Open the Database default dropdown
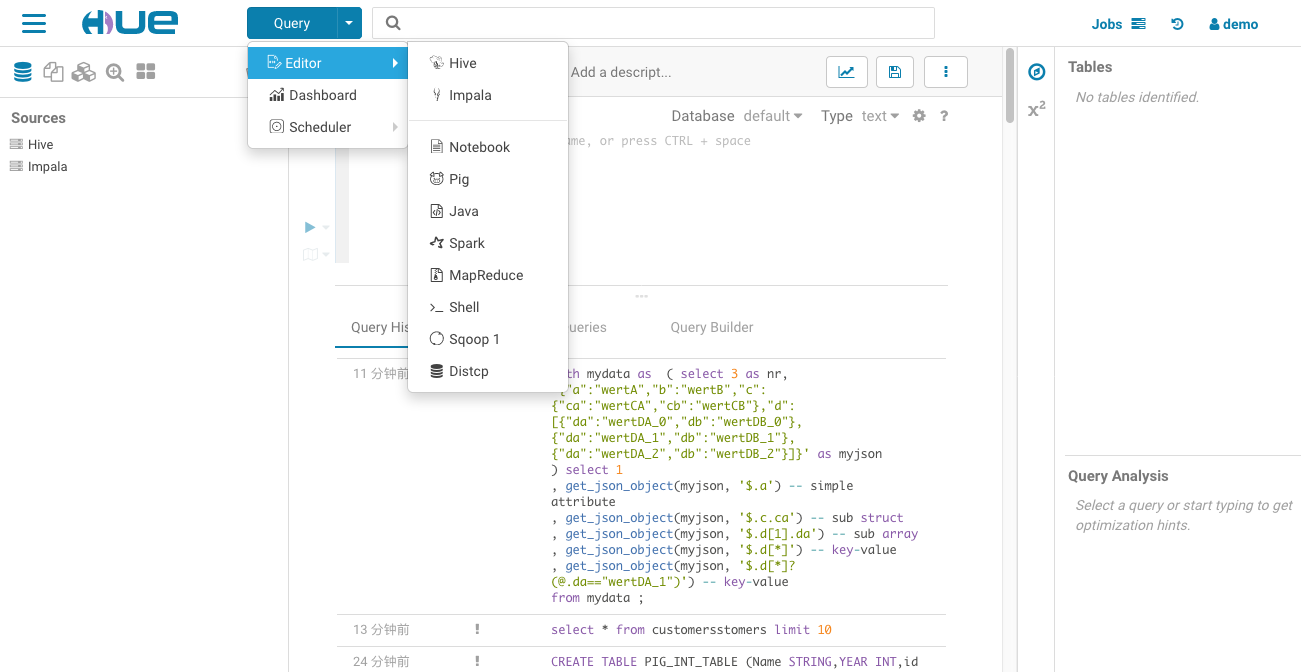Image resolution: width=1301 pixels, height=672 pixels. click(x=773, y=116)
